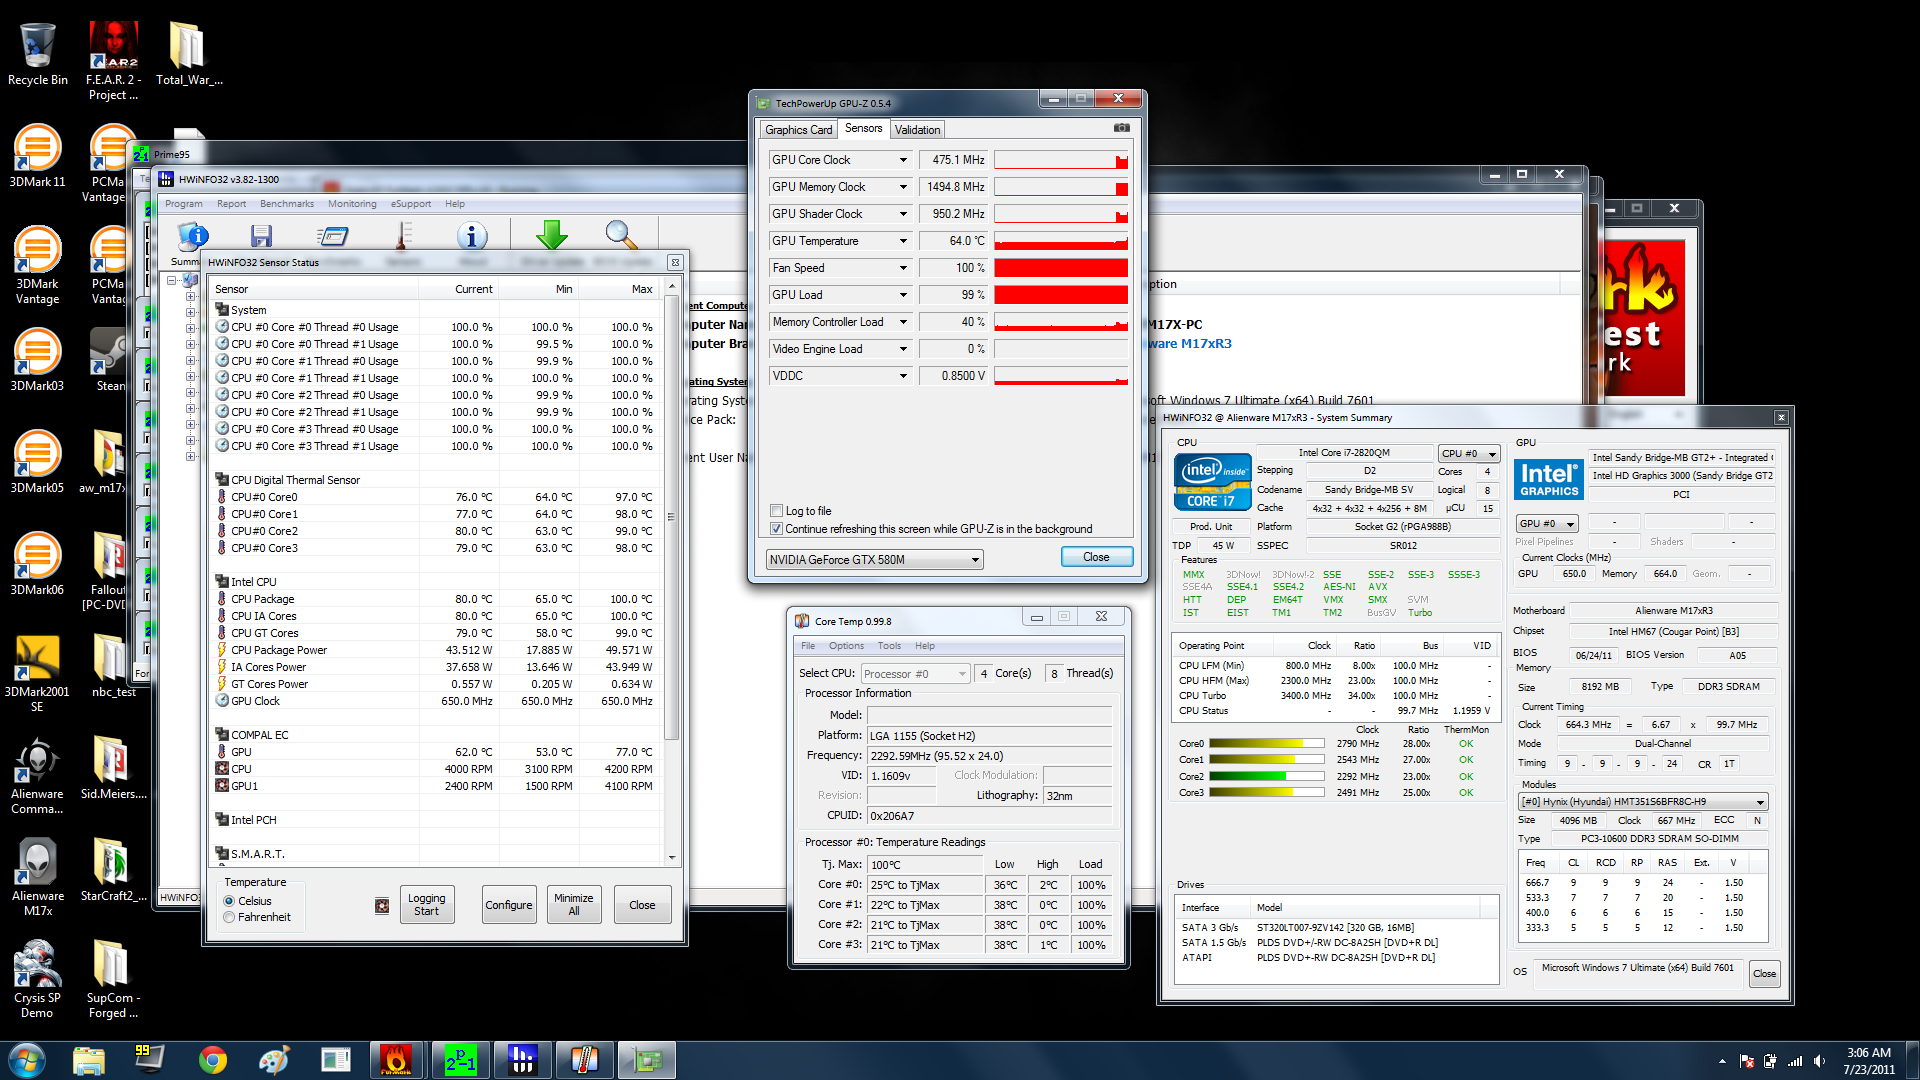This screenshot has height=1080, width=1920.
Task: Select the Alienware M17x desktop shortcut
Action: (x=37, y=877)
